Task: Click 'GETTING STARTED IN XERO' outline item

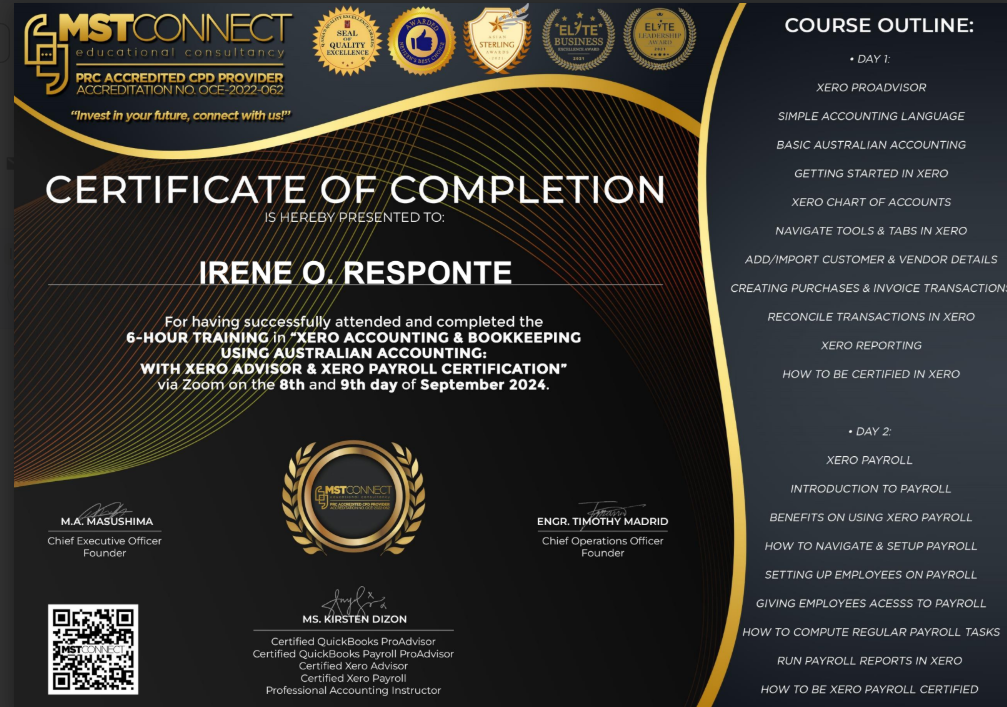Action: tap(871, 173)
